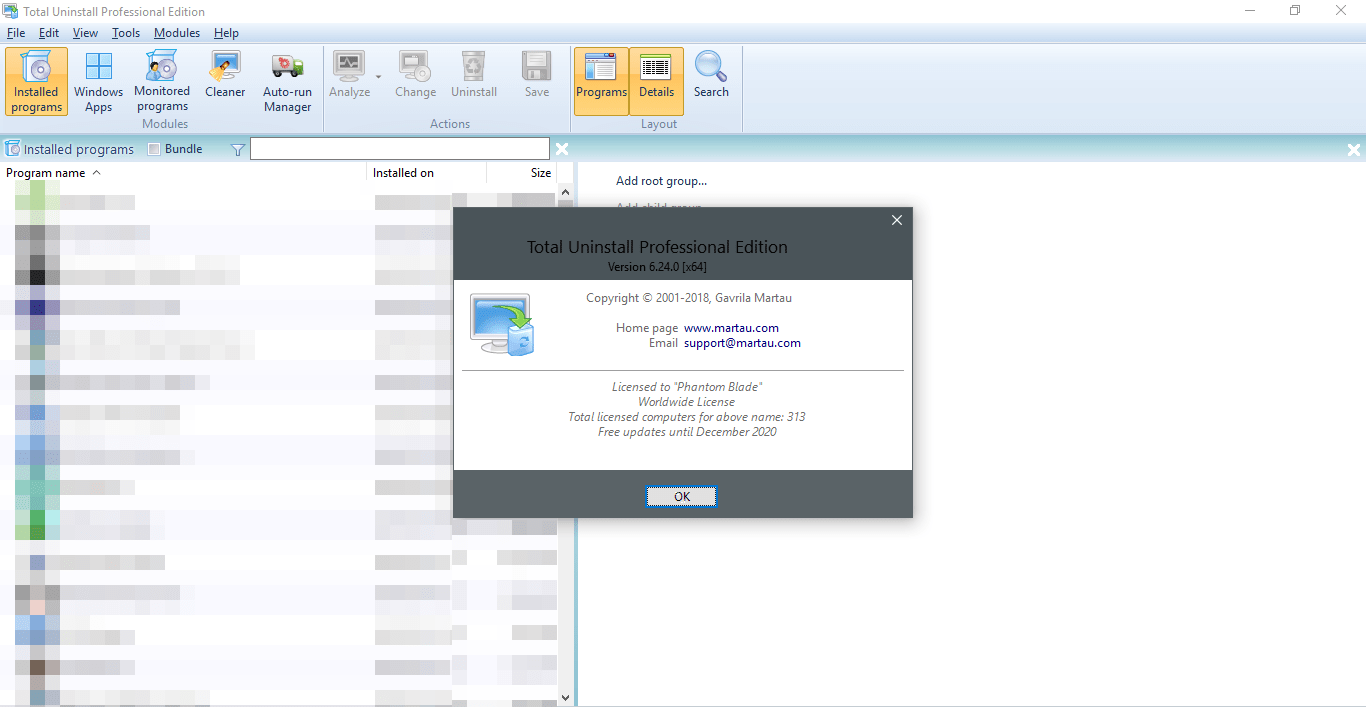Screen dimensions: 1366x707
Task: Launch the Cleaner tool
Action: [x=225, y=75]
